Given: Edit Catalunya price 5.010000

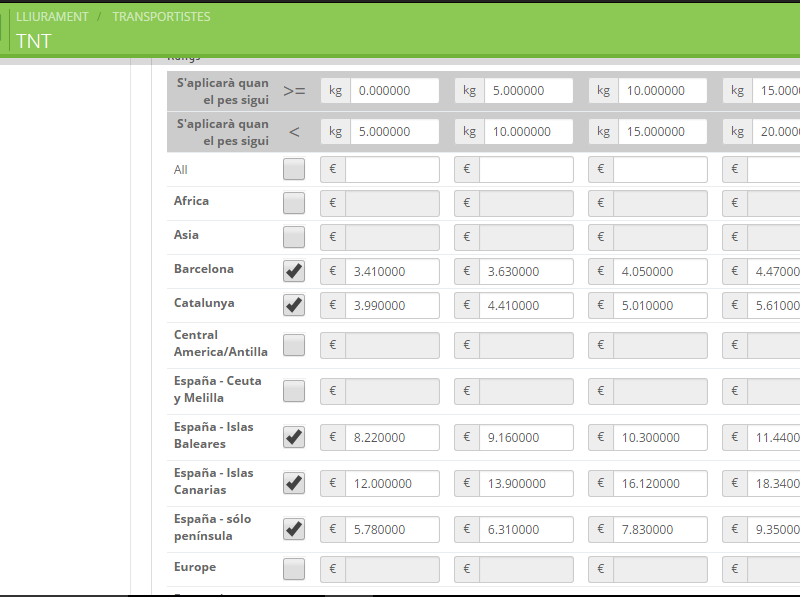Looking at the screenshot, I should (660, 306).
